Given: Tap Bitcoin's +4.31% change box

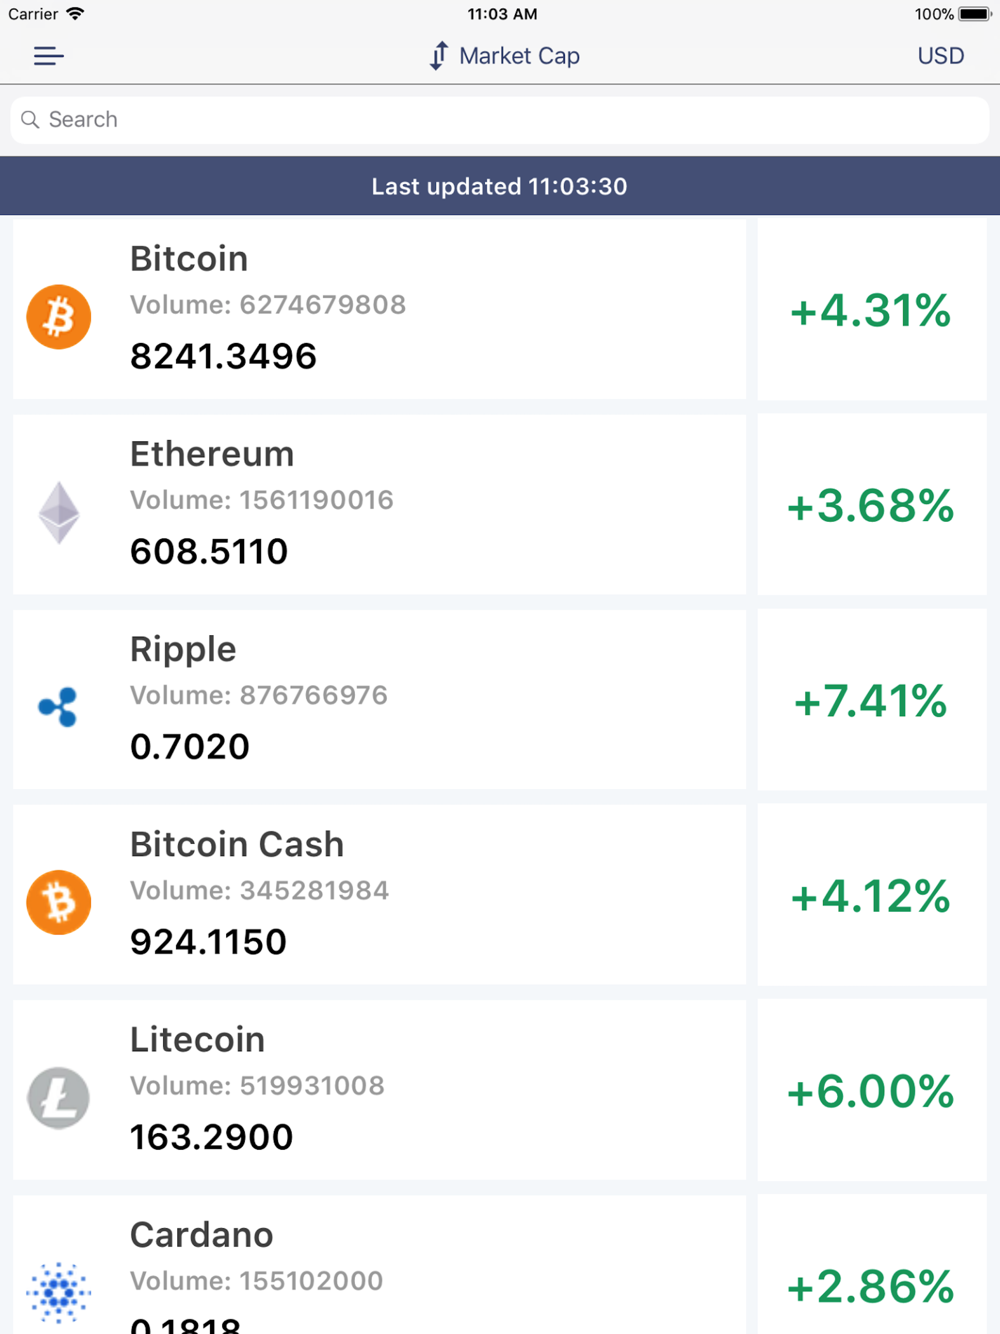Looking at the screenshot, I should pos(872,309).
